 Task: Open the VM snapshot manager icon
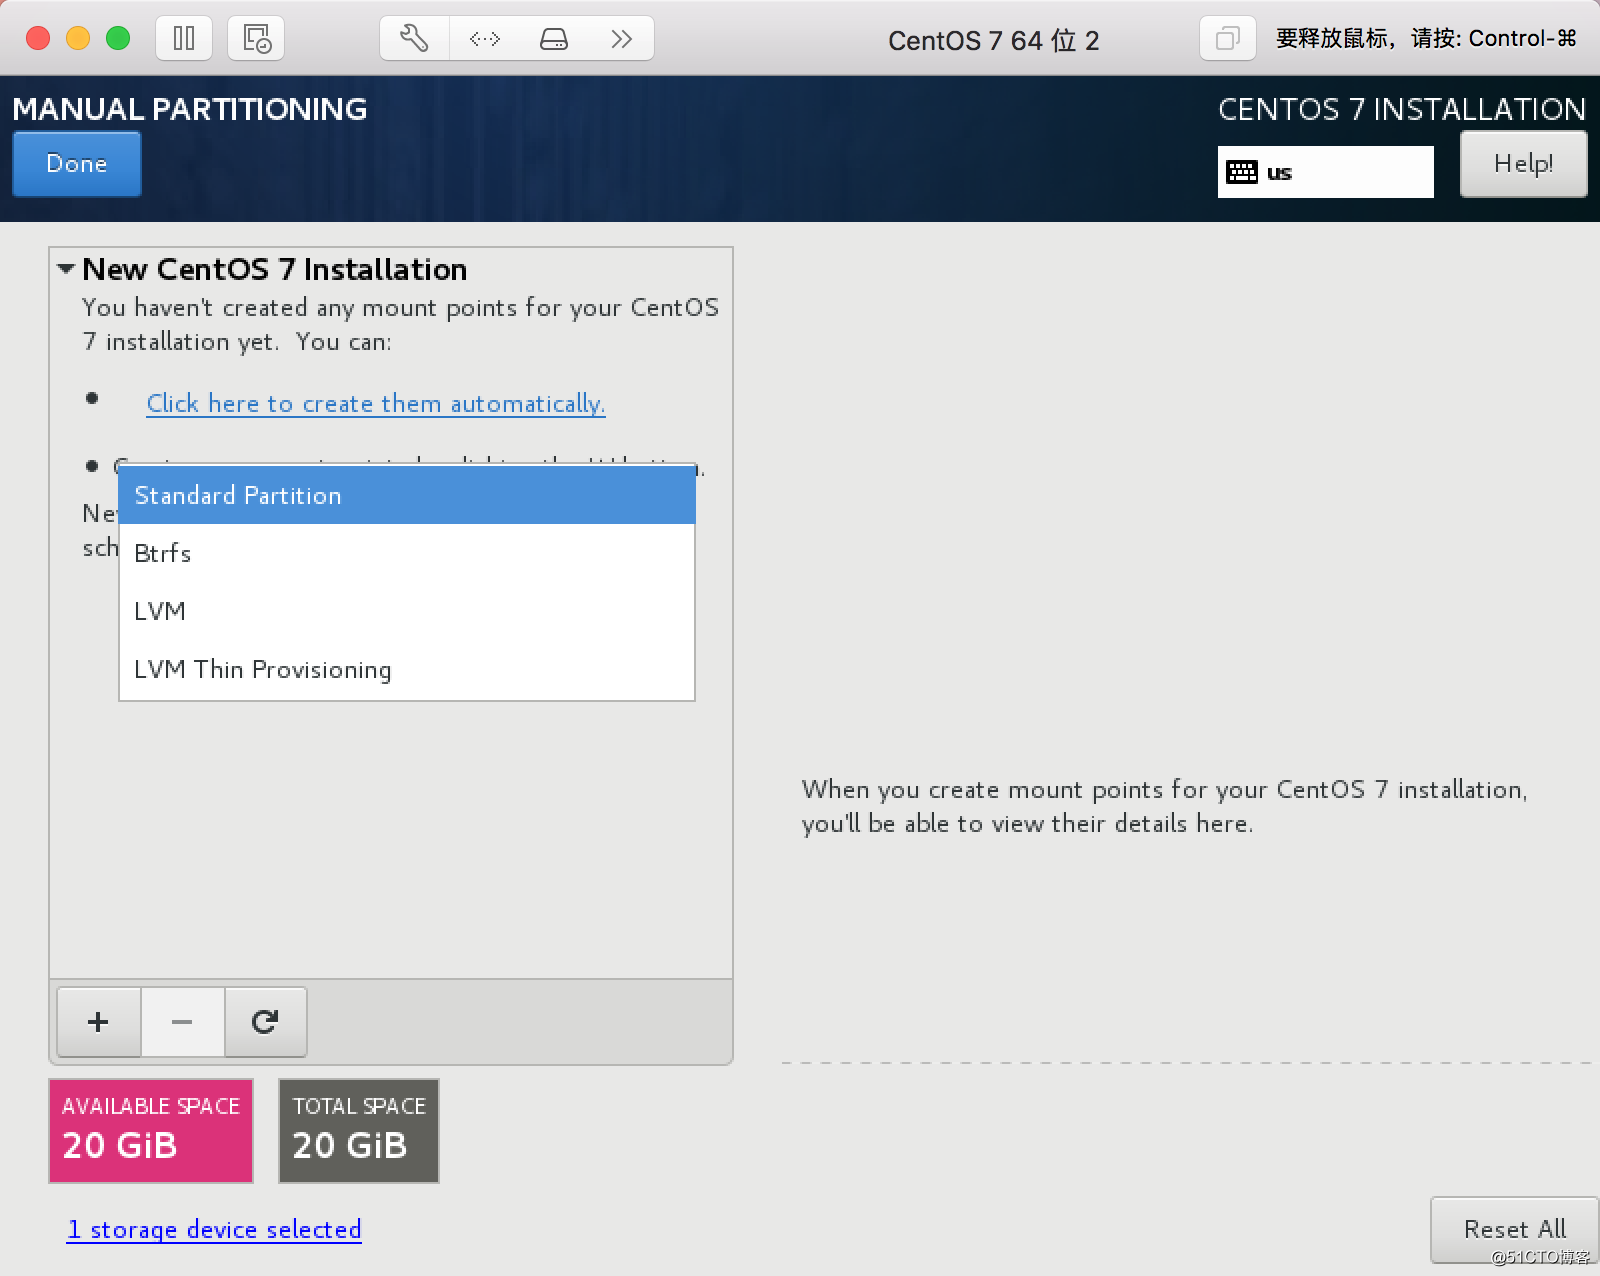pos(256,39)
